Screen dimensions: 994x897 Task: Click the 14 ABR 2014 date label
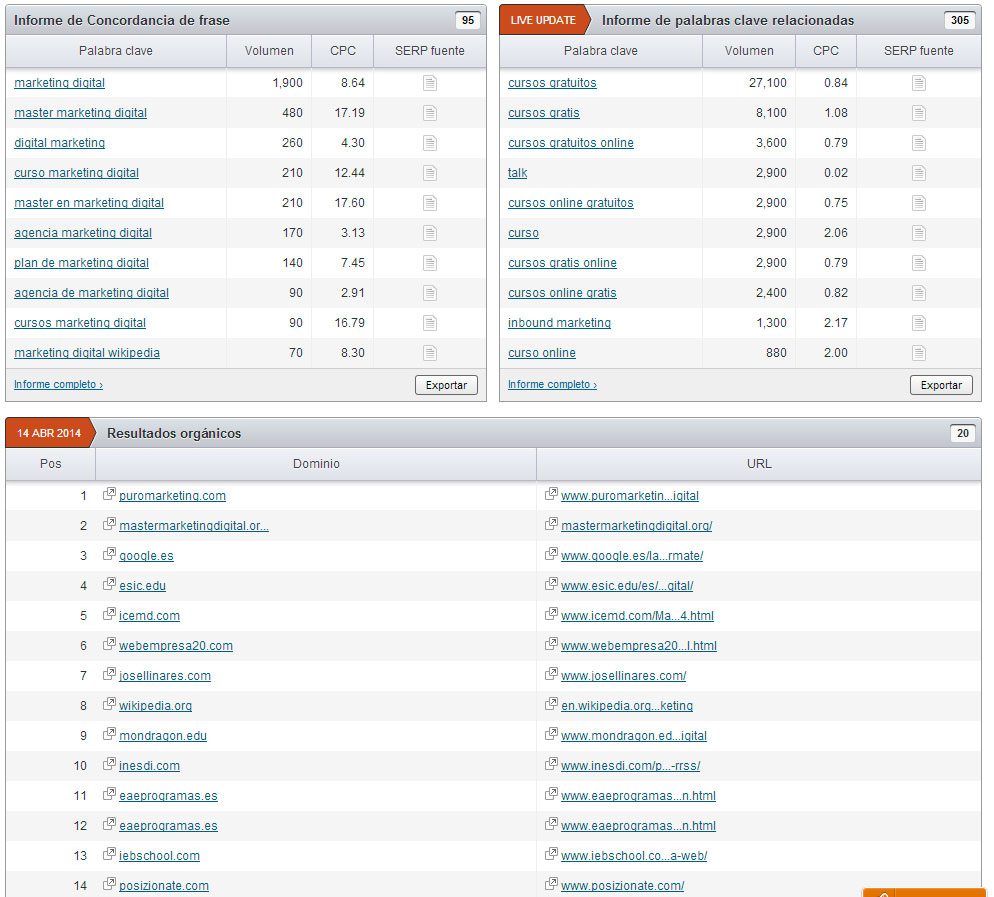(x=49, y=434)
